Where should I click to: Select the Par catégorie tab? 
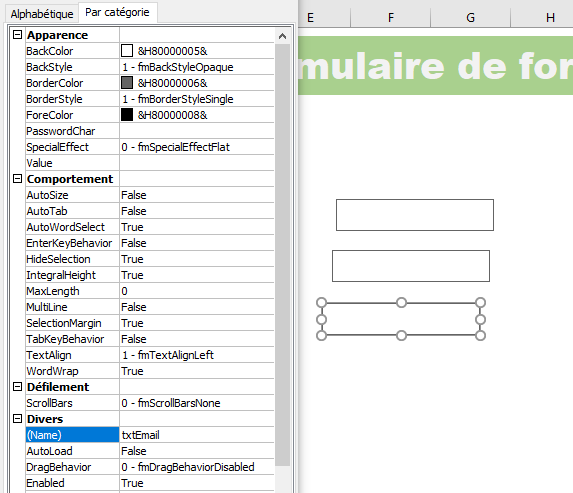pyautogui.click(x=117, y=12)
